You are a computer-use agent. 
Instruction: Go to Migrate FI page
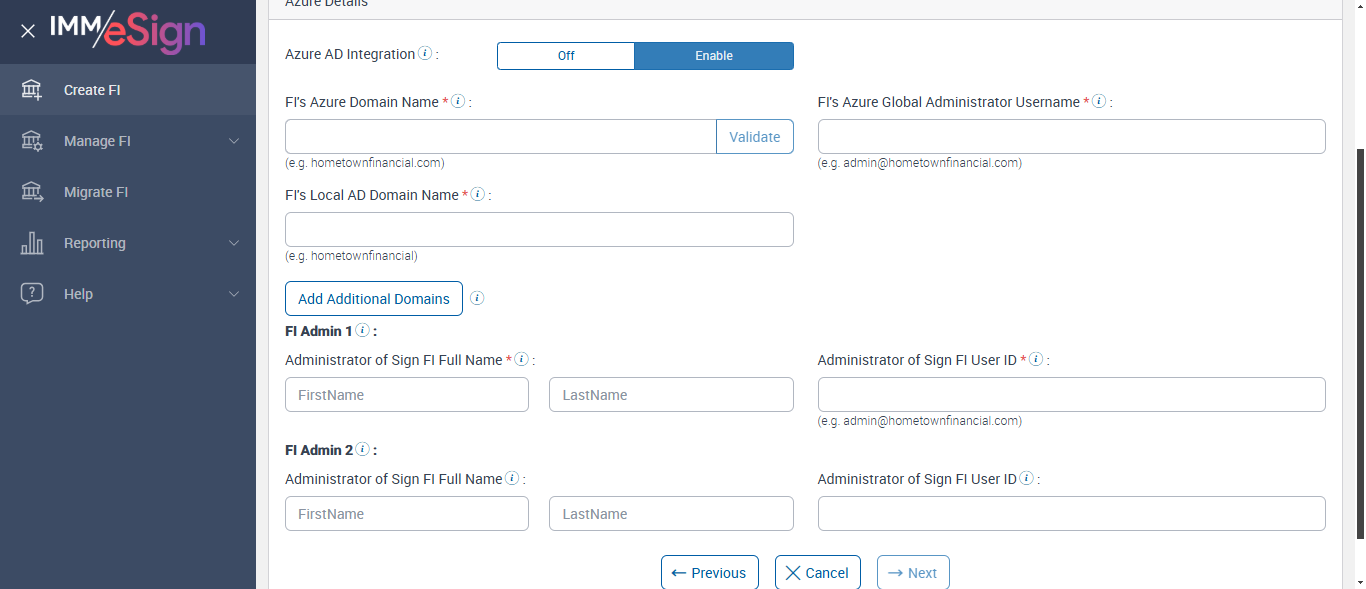coord(96,192)
